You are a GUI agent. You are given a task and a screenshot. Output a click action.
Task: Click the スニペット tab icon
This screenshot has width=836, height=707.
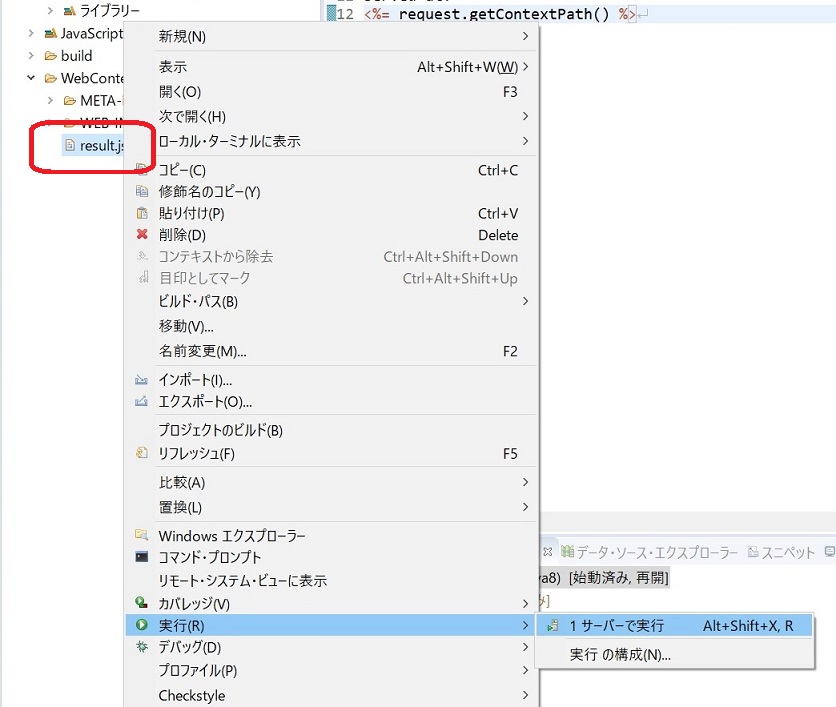coord(753,552)
